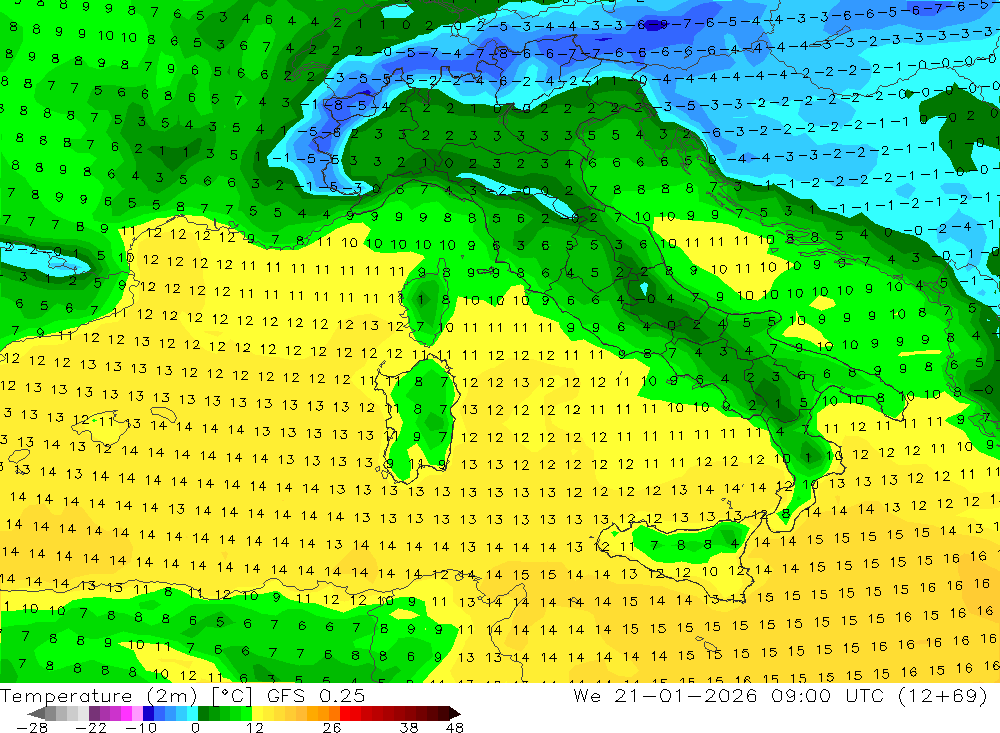This screenshot has width=1000, height=733.
Task: Click the '38' legend scale label
Action: [409, 727]
